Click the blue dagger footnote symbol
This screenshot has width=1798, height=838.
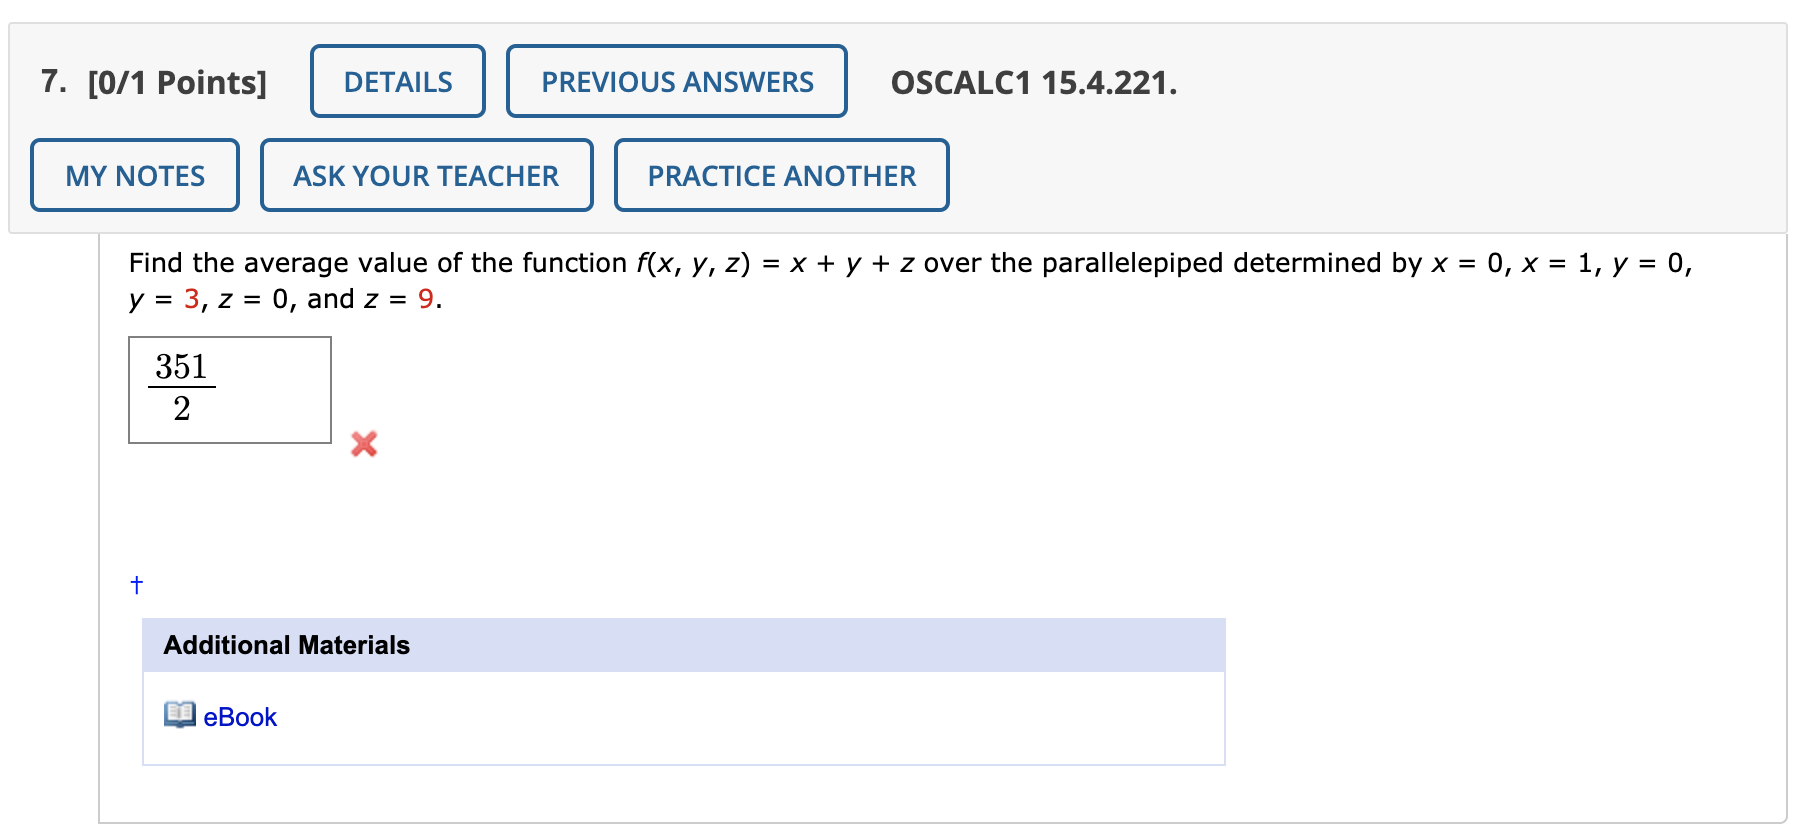pyautogui.click(x=137, y=584)
